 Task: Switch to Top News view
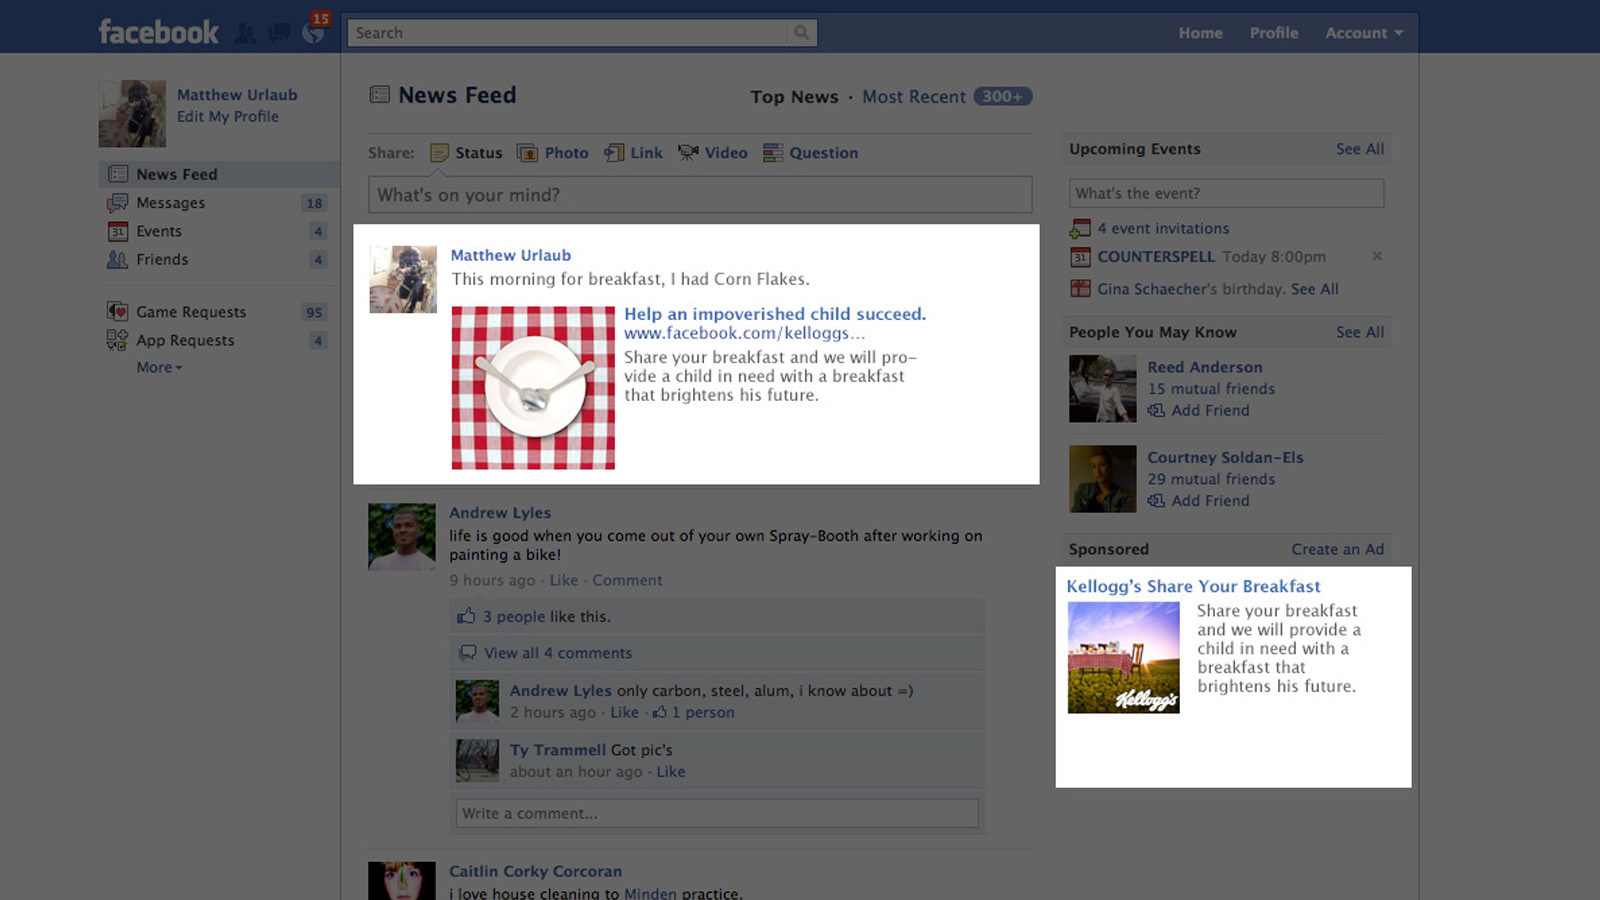point(794,97)
